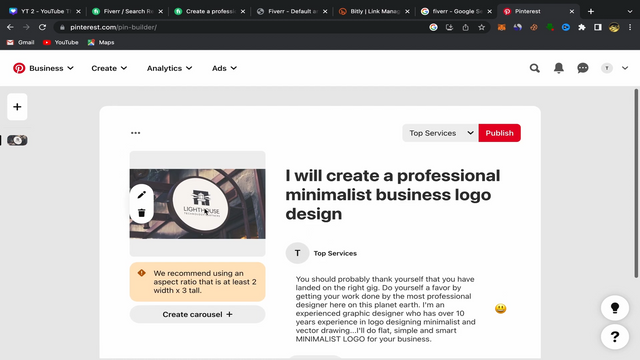Open the Business dropdown menu

pos(51,68)
